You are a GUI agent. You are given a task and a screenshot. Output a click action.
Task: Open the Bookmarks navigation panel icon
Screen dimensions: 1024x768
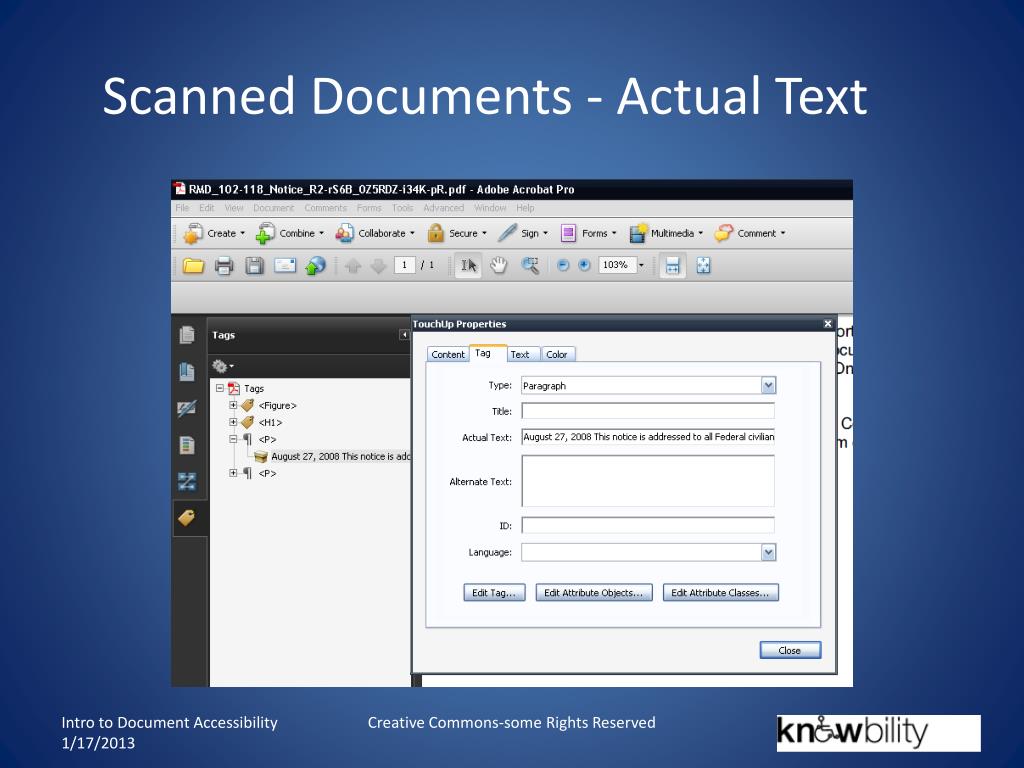pos(187,372)
